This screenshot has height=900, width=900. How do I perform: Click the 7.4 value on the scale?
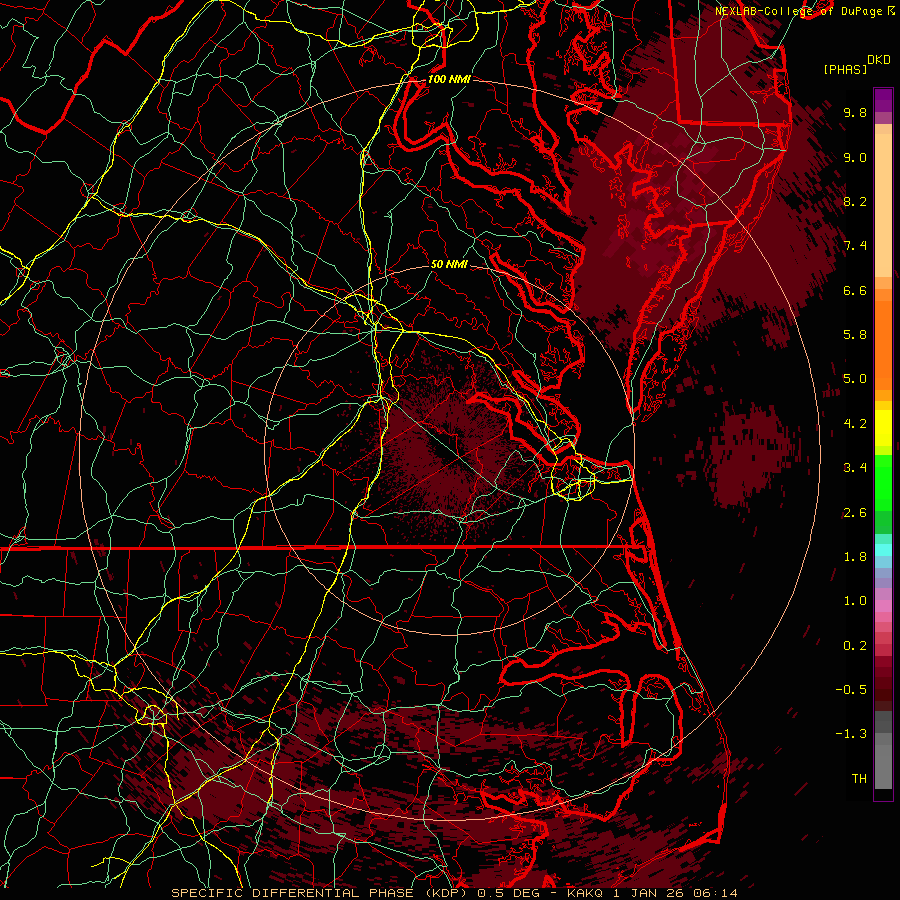pos(855,246)
